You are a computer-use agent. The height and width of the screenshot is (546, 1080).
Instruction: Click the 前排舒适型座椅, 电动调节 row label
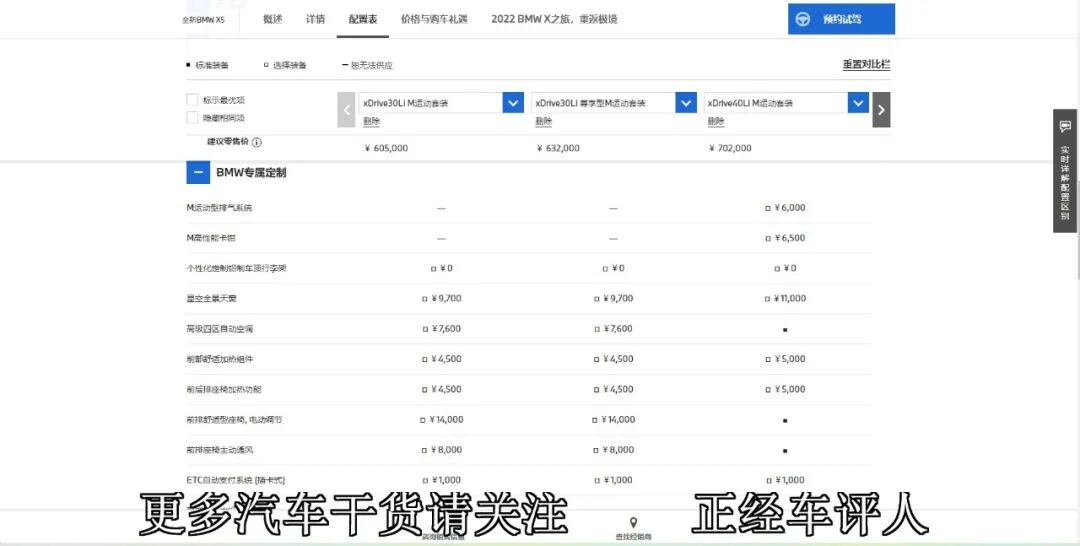[x=233, y=419]
